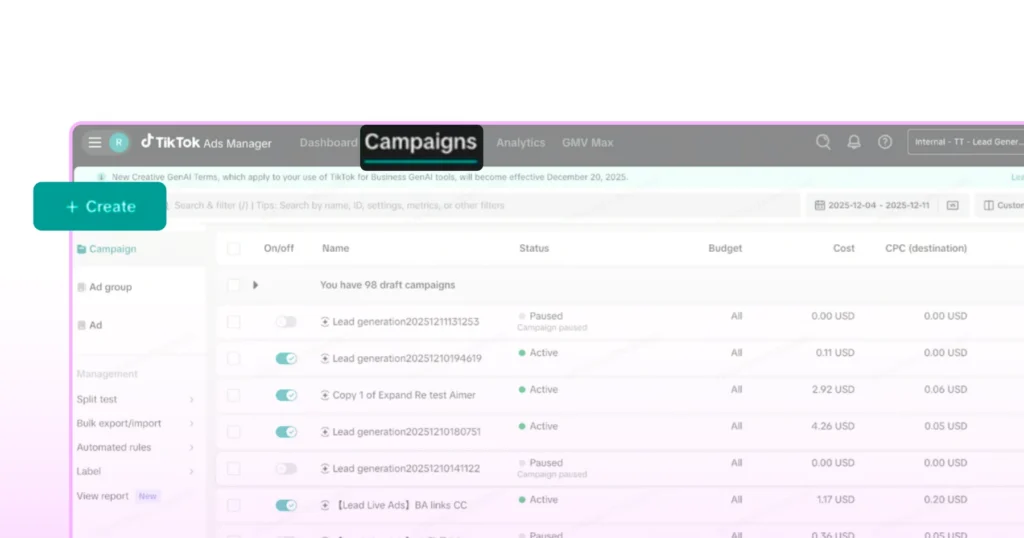The image size is (1024, 538).
Task: Check the box for Lead generation20251211131253 row
Action: (233, 321)
